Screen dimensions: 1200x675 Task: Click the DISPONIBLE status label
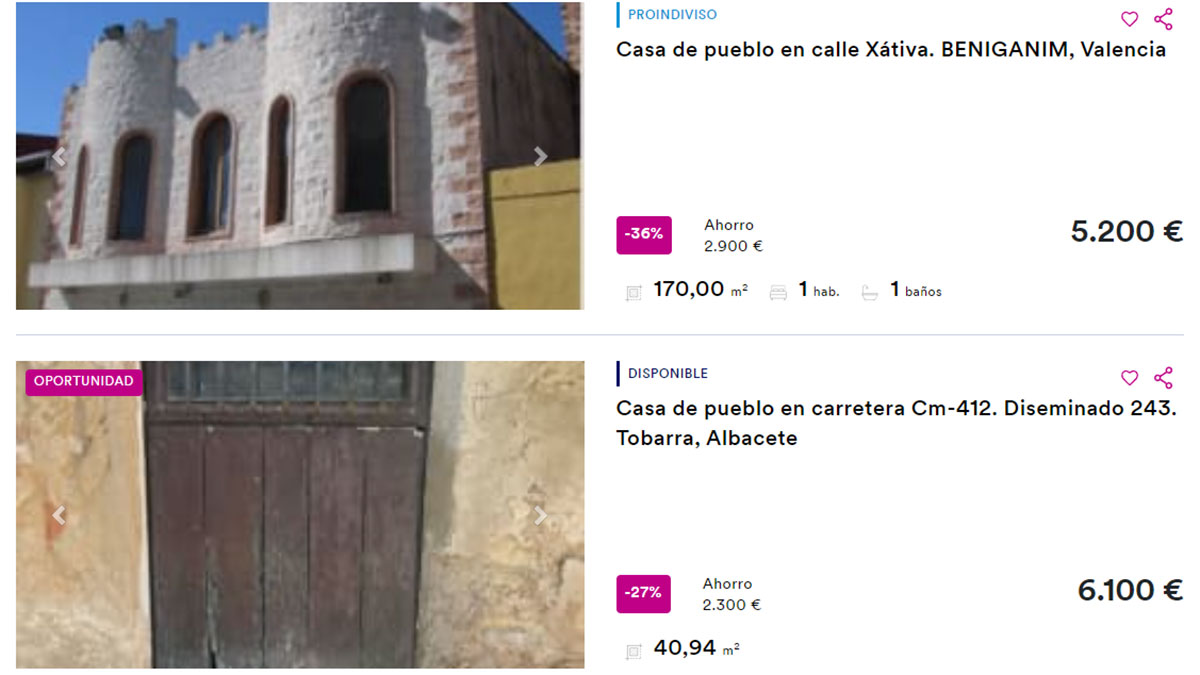tap(668, 374)
